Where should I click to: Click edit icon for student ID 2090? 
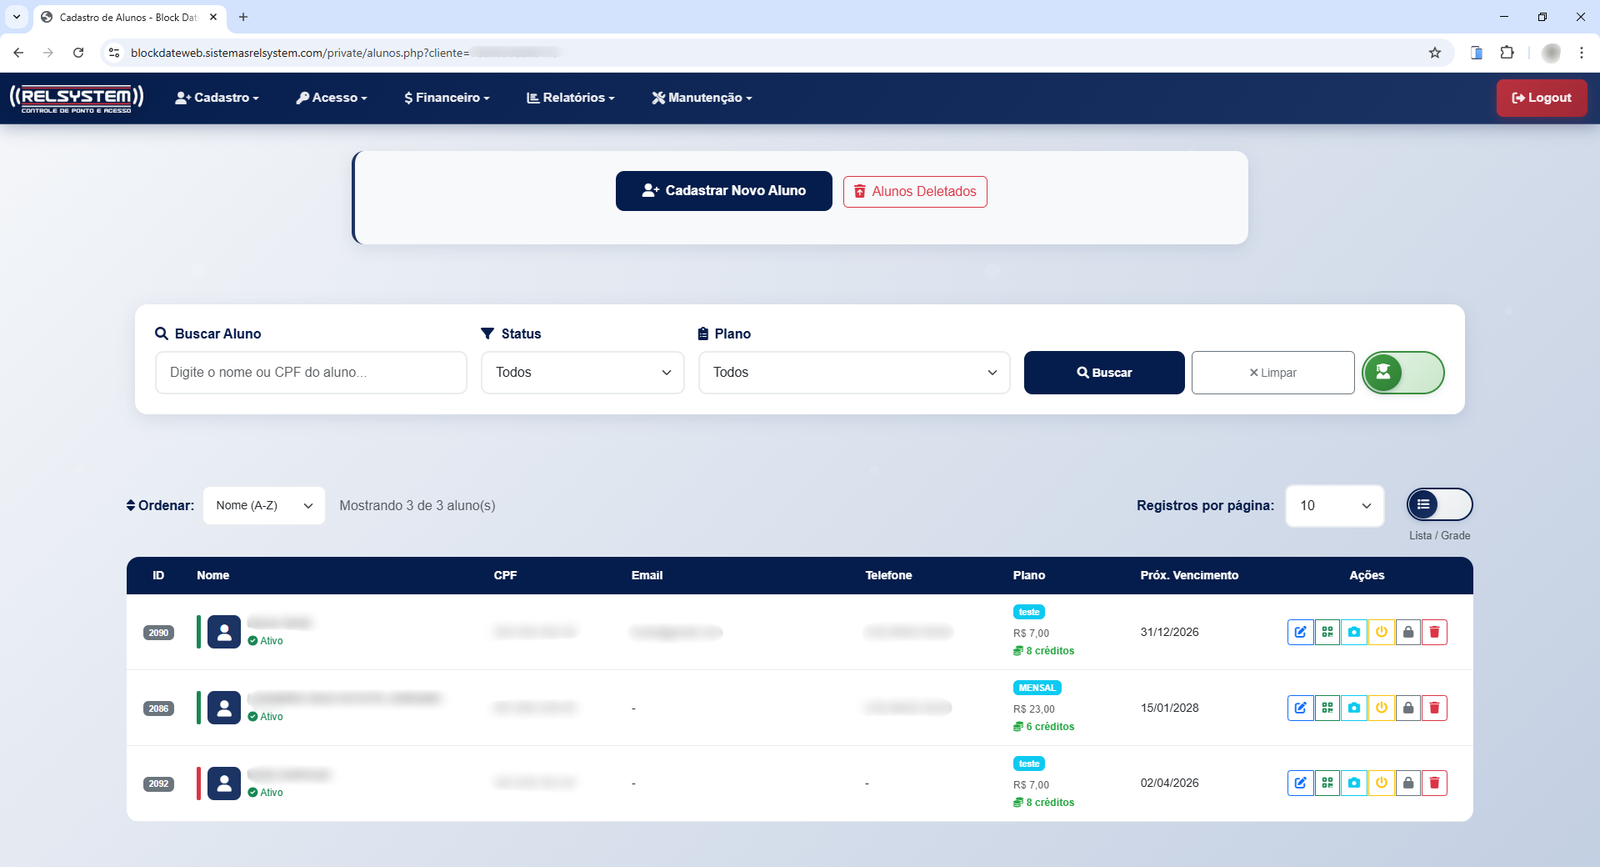click(1300, 632)
